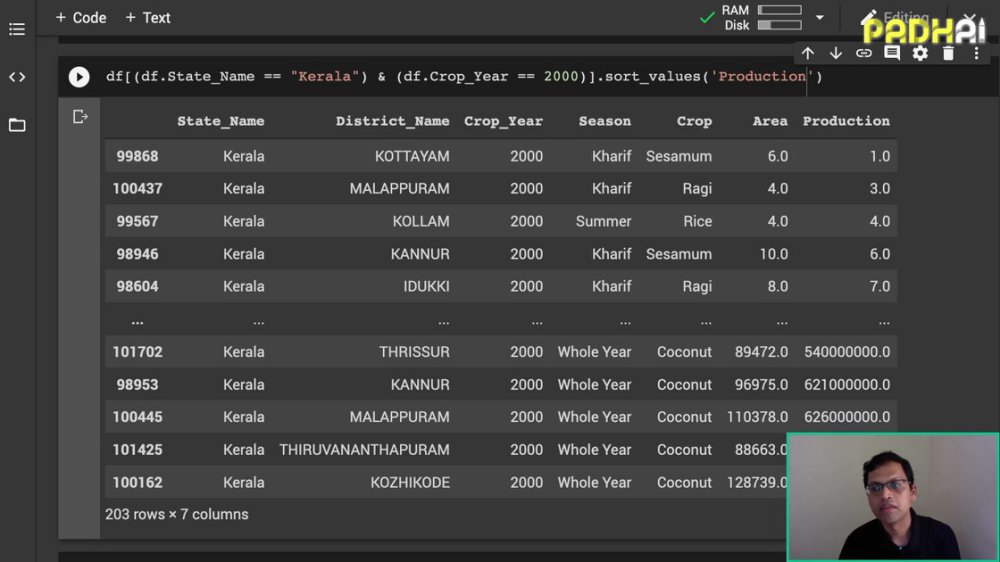Check the RAM usage bar
This screenshot has width=1000, height=562.
(x=779, y=10)
